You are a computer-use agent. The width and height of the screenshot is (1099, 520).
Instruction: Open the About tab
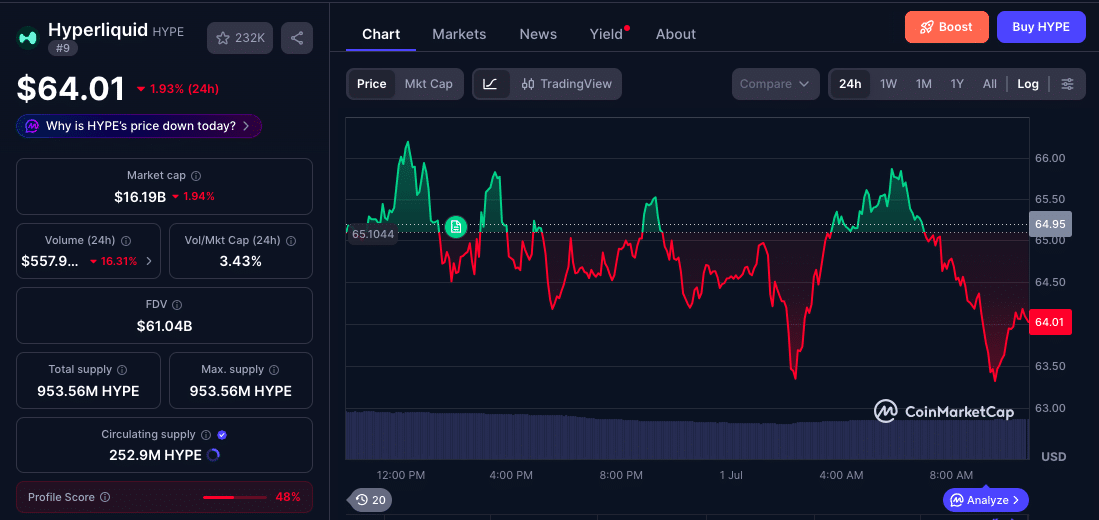coord(676,34)
